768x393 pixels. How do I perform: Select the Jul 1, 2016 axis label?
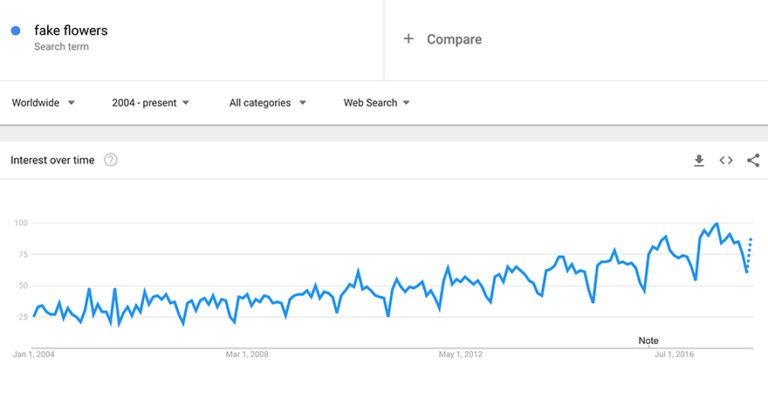click(674, 354)
